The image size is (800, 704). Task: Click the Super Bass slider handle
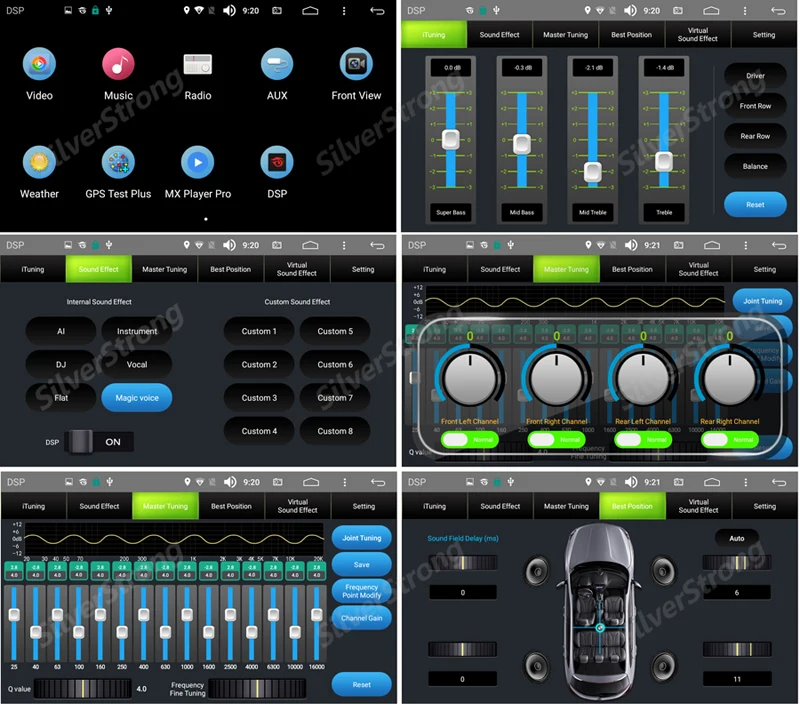coord(451,140)
